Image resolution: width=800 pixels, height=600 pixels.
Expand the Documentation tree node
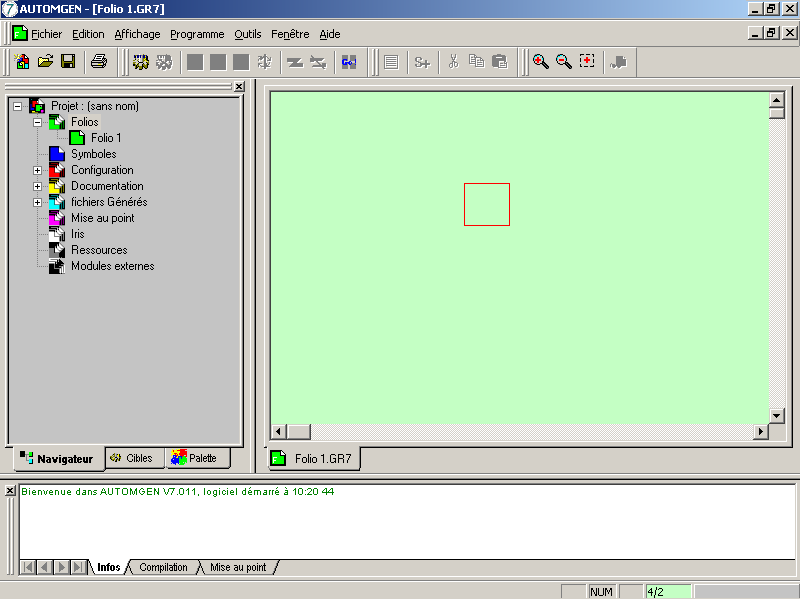click(38, 186)
